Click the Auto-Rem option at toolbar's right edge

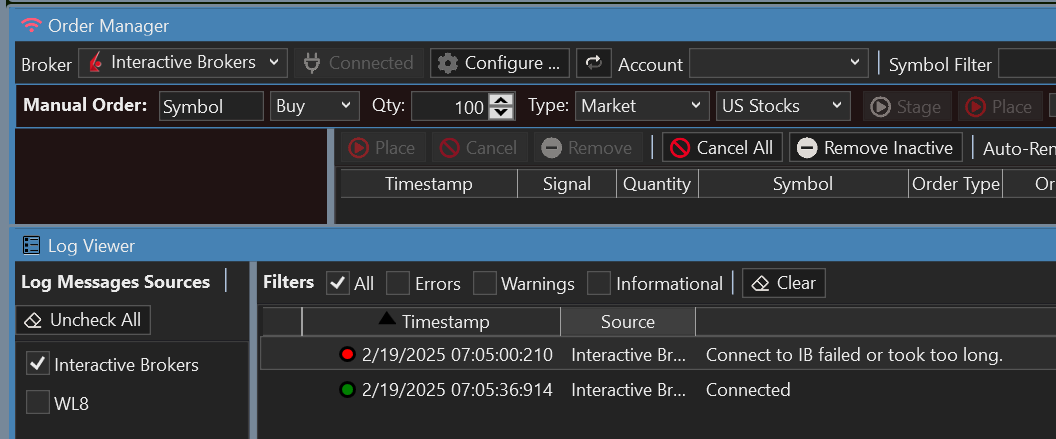click(1019, 148)
